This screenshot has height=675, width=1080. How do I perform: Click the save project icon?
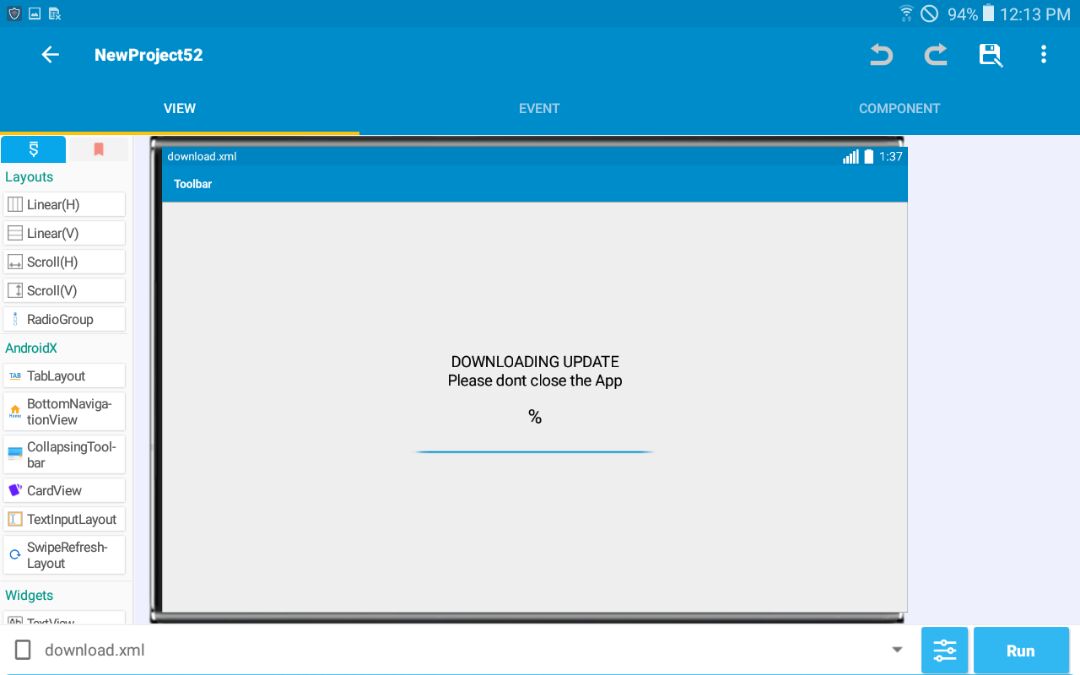(x=990, y=55)
